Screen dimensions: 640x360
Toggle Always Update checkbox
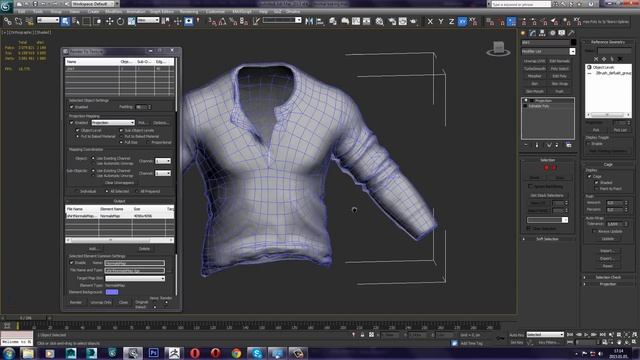tap(594, 231)
